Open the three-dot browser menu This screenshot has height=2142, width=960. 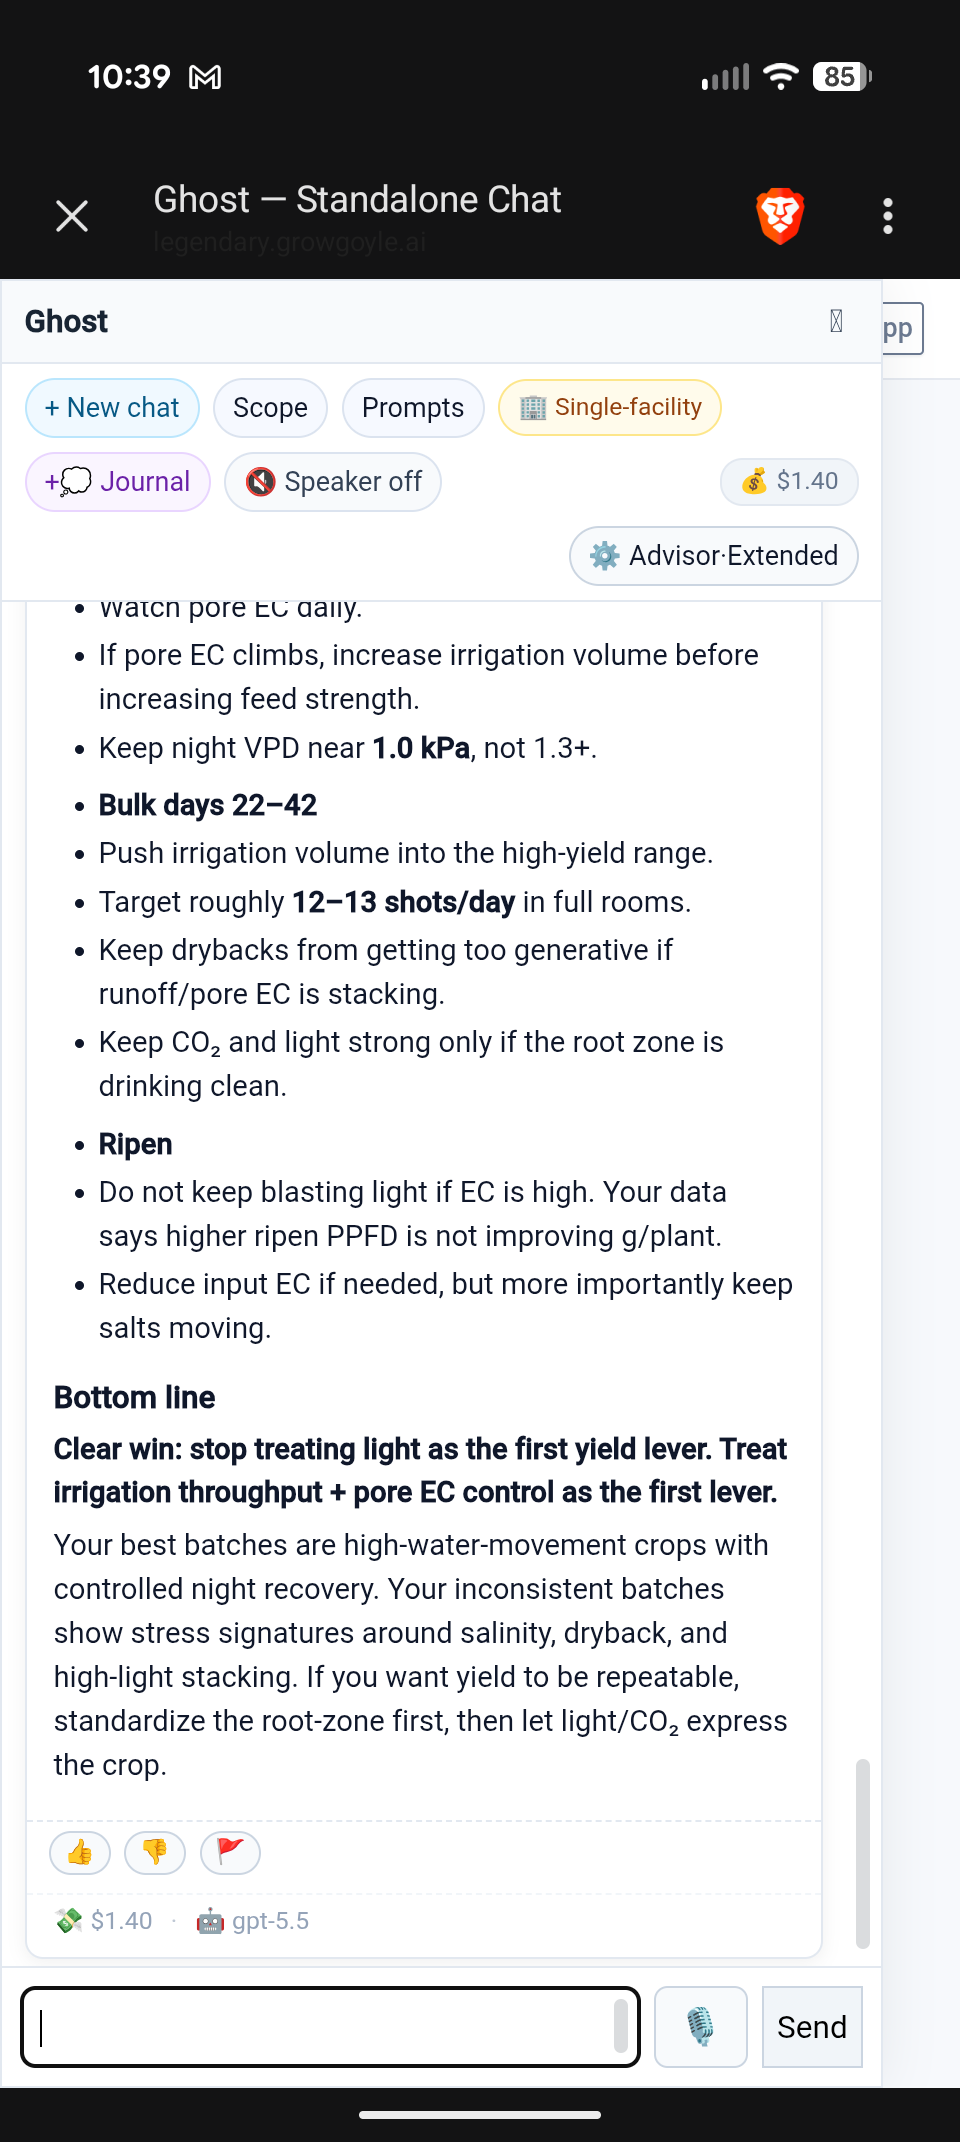[x=888, y=216]
